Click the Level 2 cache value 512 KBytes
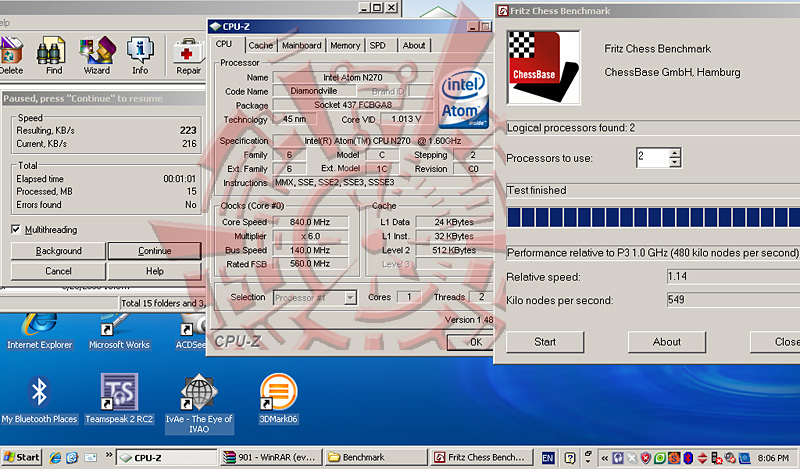The width and height of the screenshot is (800, 469). tap(454, 250)
